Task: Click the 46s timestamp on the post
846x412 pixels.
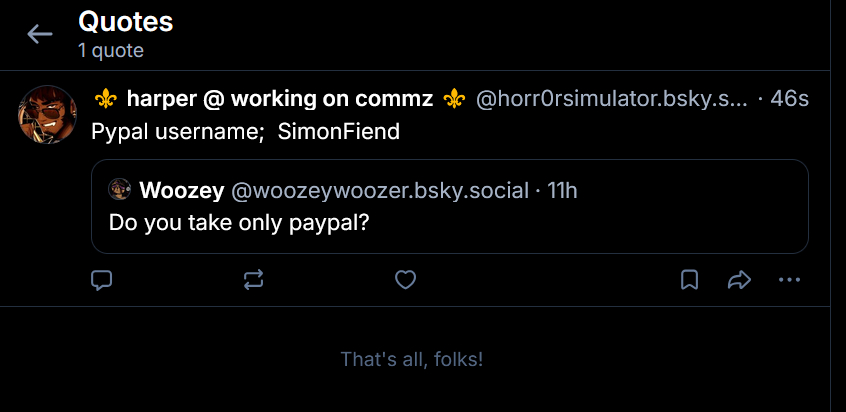Action: [789, 99]
